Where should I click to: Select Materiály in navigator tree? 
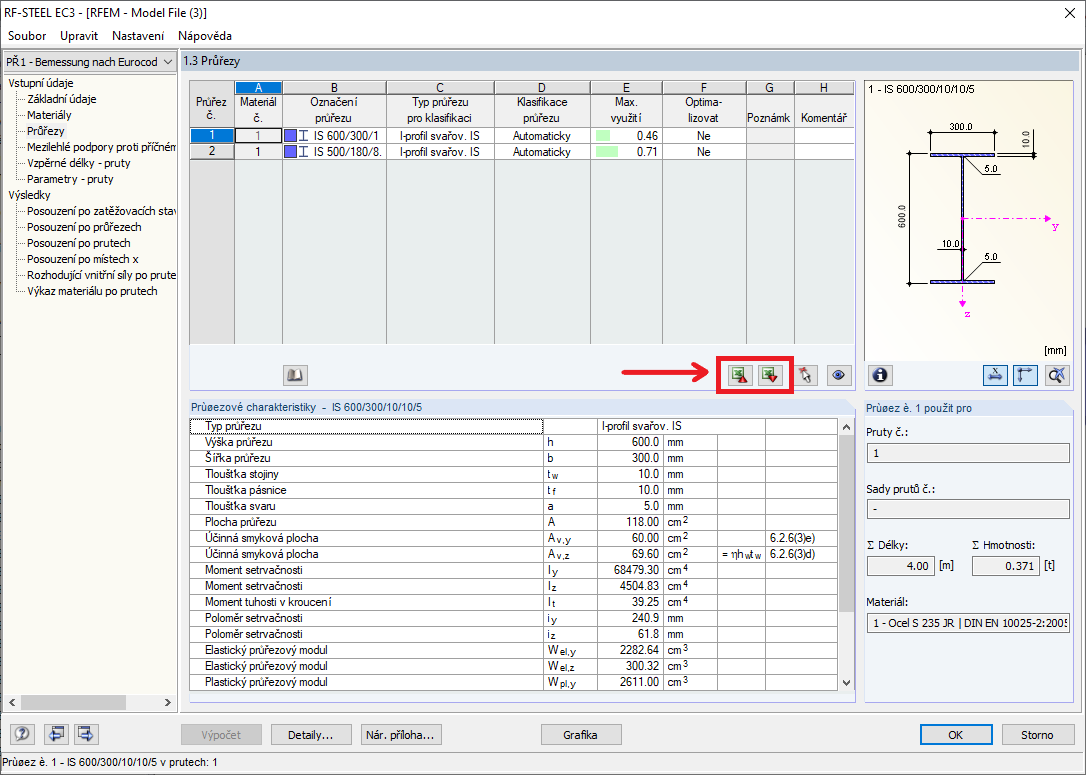(49, 115)
